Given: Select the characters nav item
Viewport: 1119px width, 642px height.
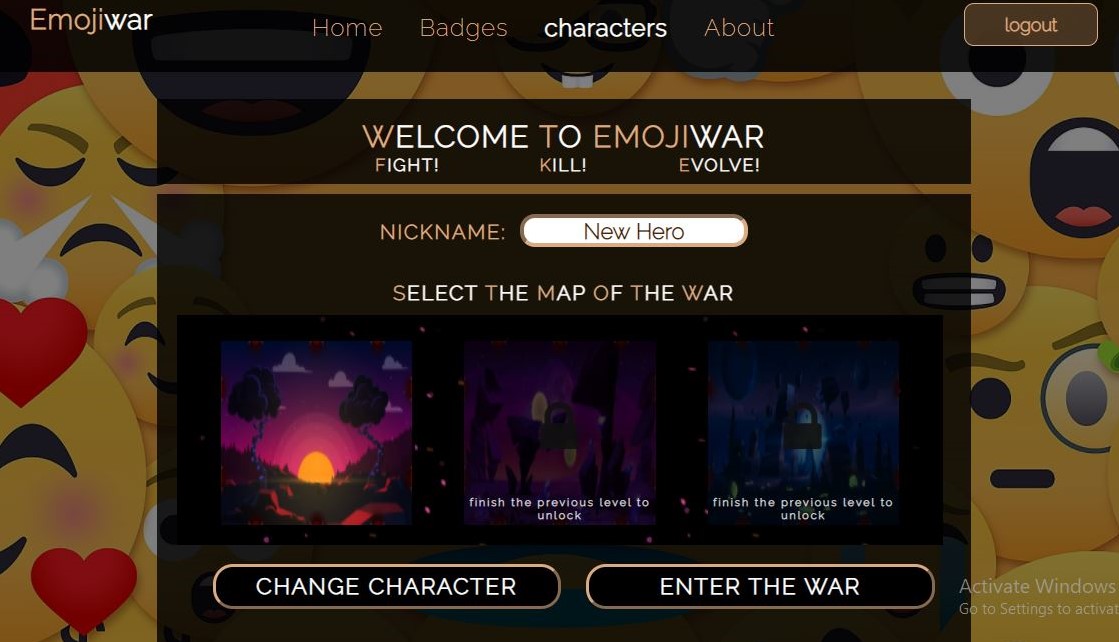Looking at the screenshot, I should point(605,28).
